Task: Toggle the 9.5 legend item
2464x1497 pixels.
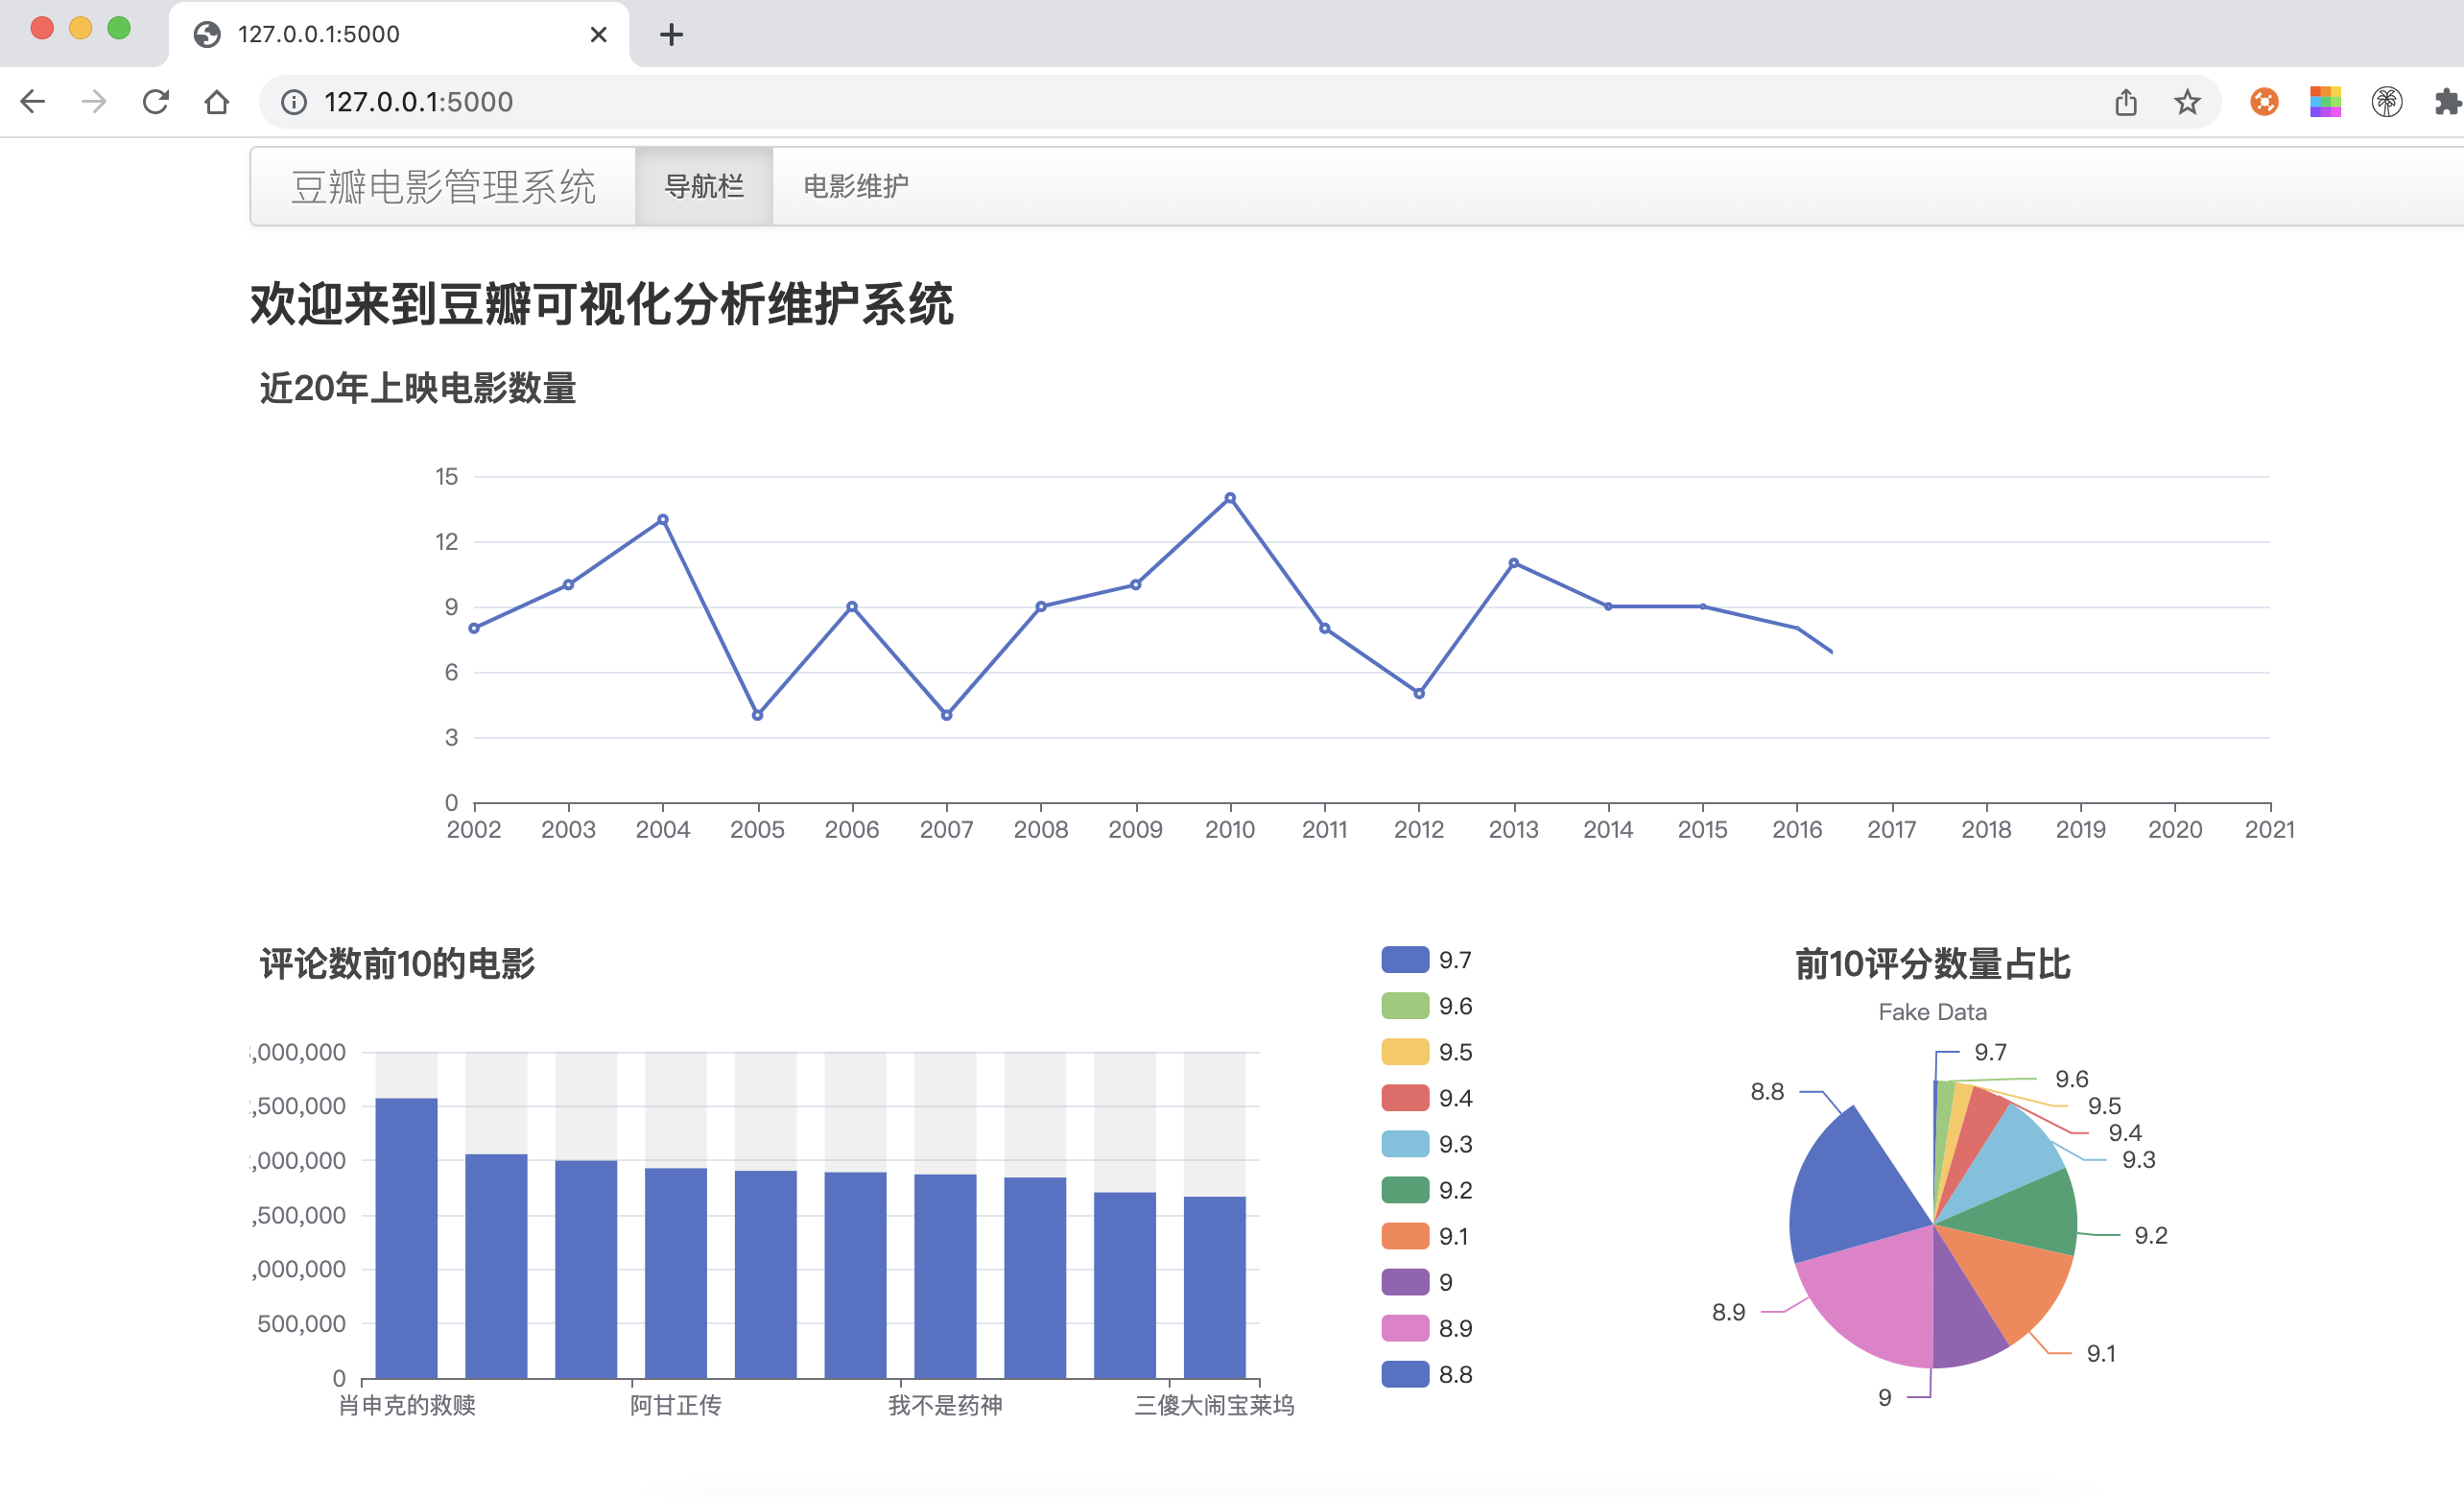Action: pyautogui.click(x=1427, y=1052)
